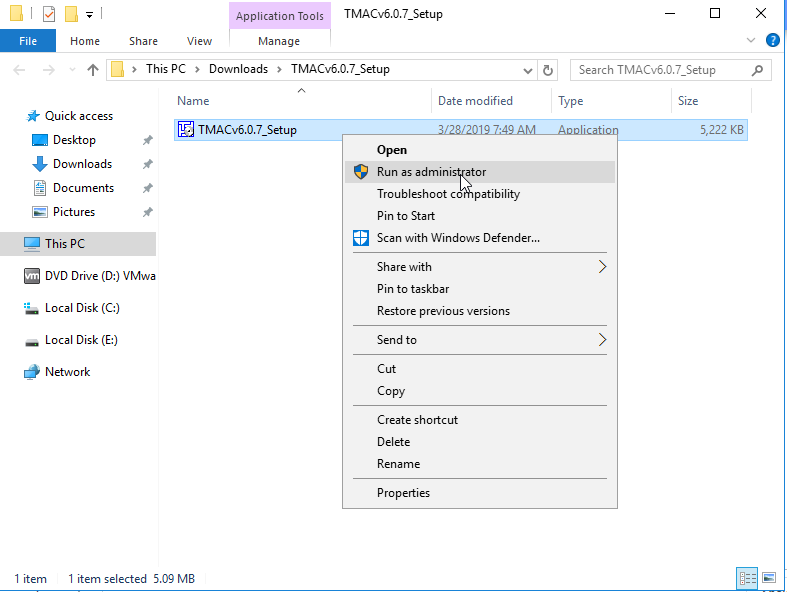The height and width of the screenshot is (592, 787).
Task: Switch to Details view icon in status bar
Action: [747, 578]
